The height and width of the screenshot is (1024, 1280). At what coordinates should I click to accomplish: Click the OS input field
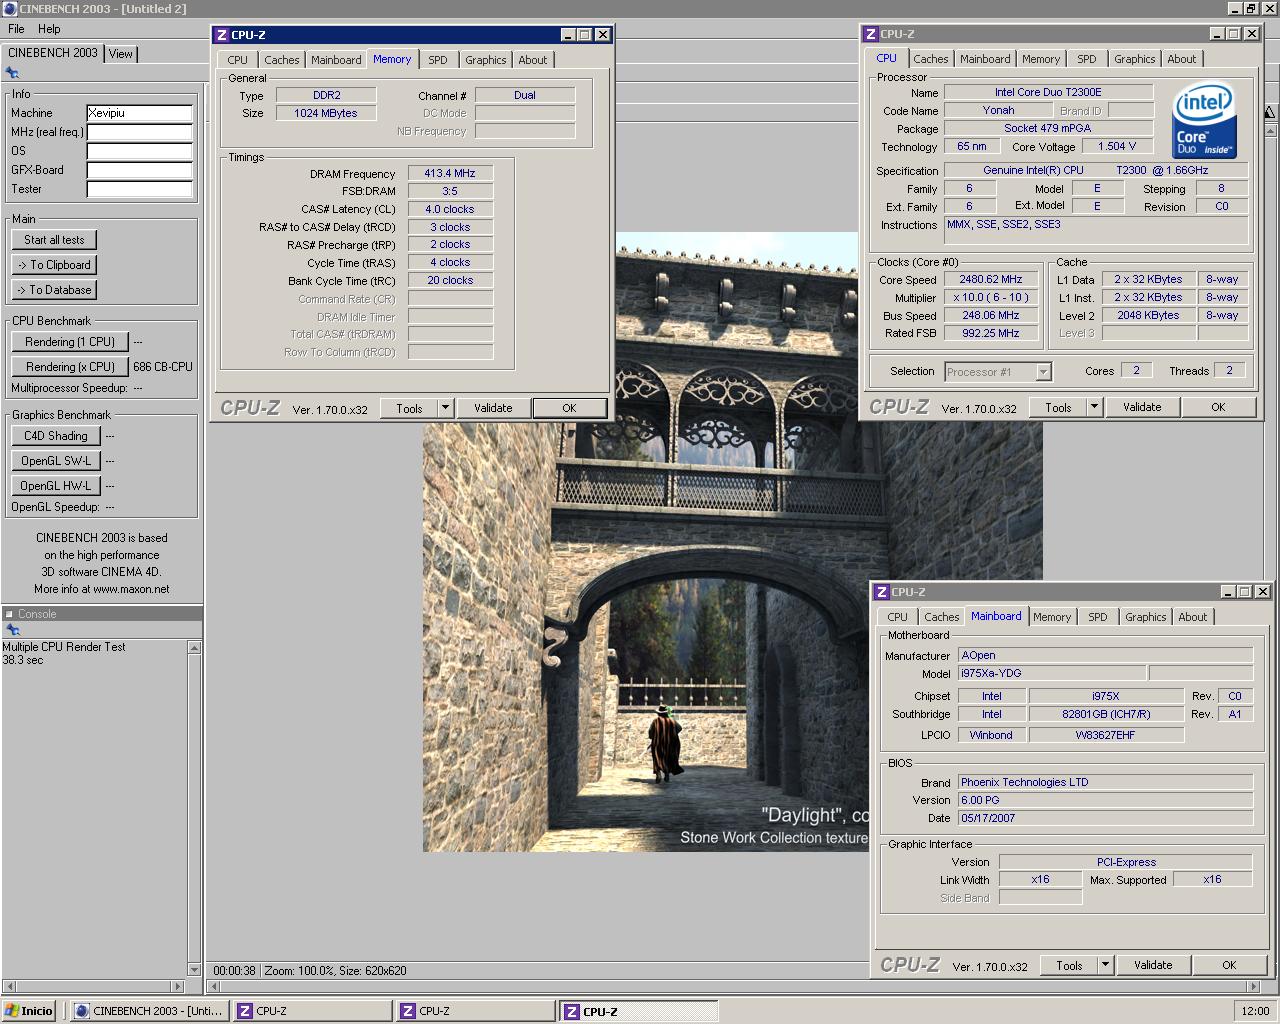[x=139, y=151]
